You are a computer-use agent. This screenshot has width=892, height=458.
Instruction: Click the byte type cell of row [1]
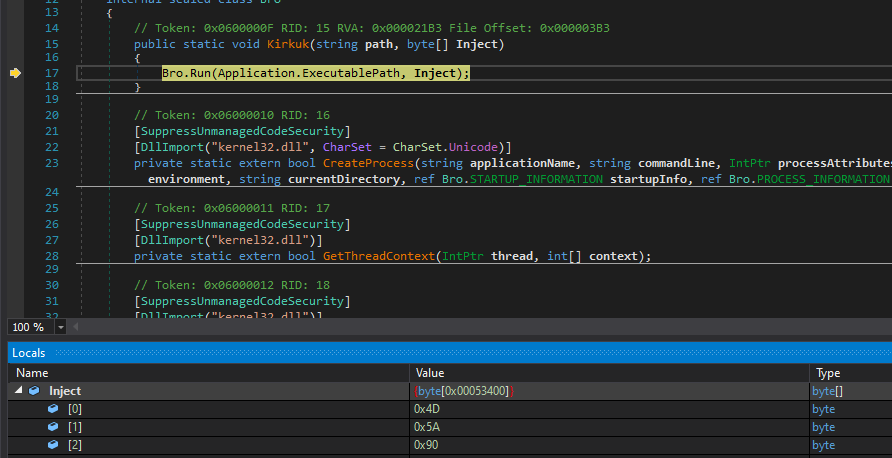tap(823, 427)
